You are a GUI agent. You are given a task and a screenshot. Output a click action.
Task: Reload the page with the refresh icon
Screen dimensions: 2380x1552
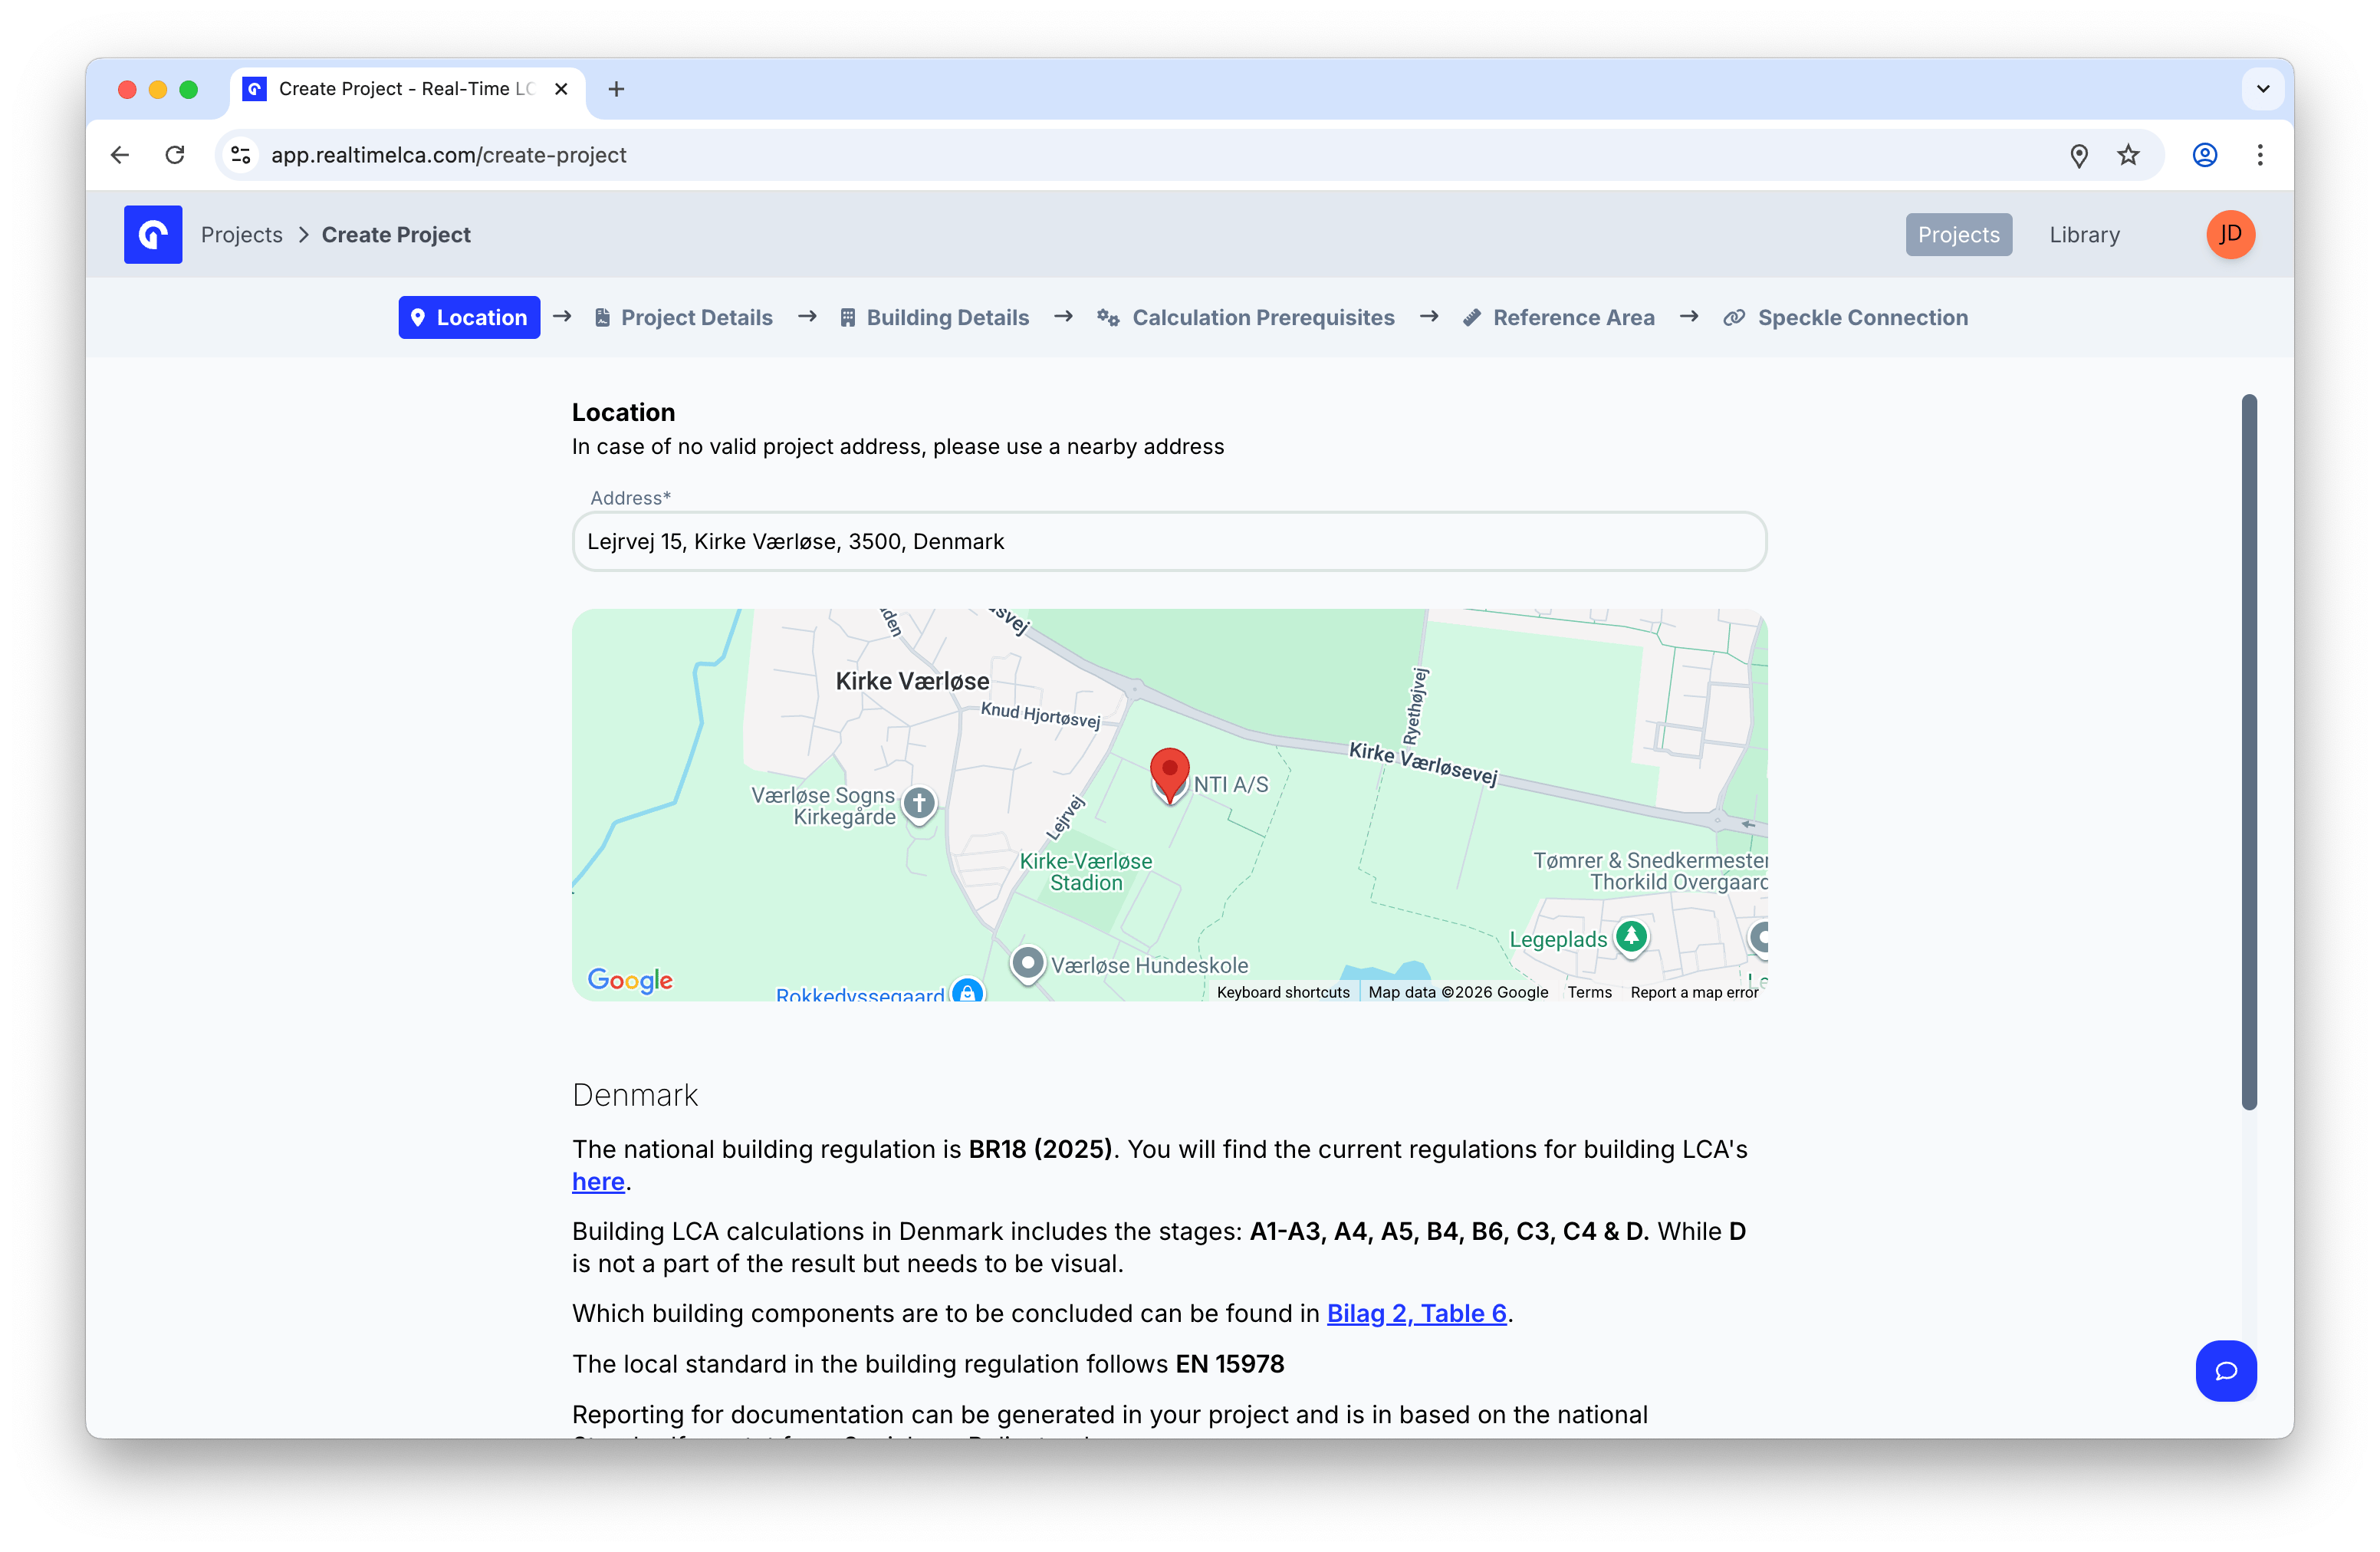(175, 155)
